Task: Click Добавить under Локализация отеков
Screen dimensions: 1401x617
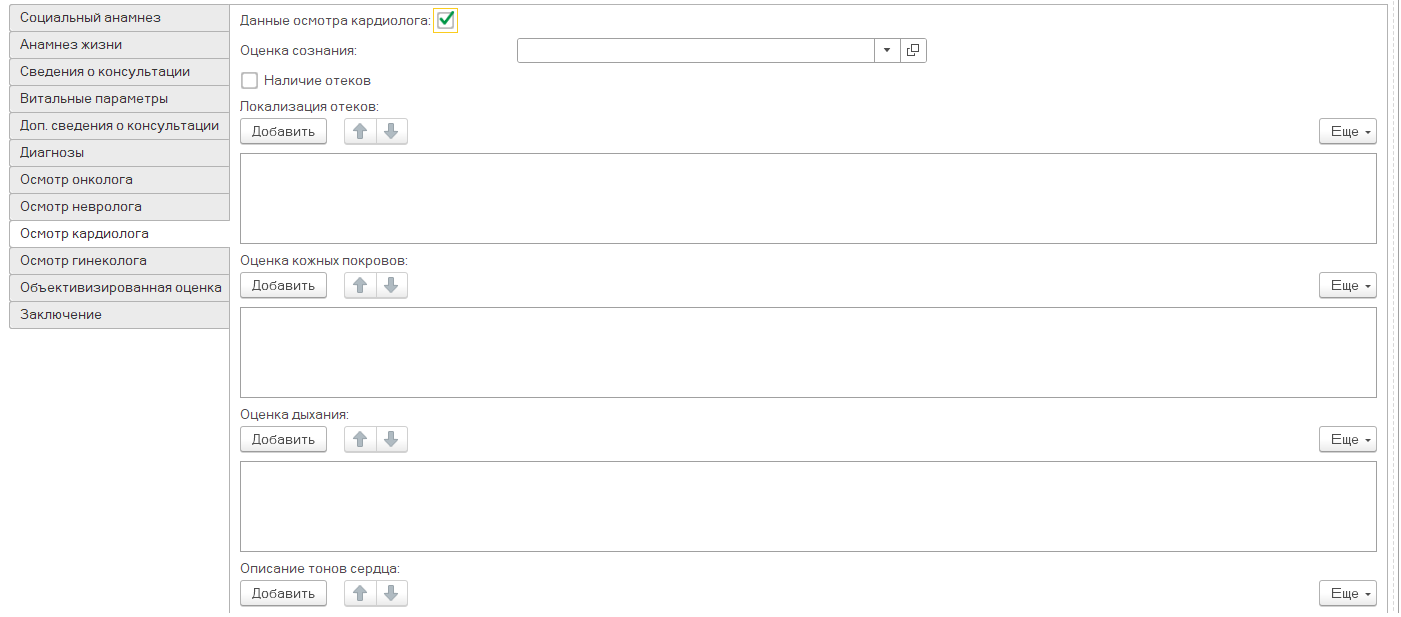Action: click(x=283, y=132)
